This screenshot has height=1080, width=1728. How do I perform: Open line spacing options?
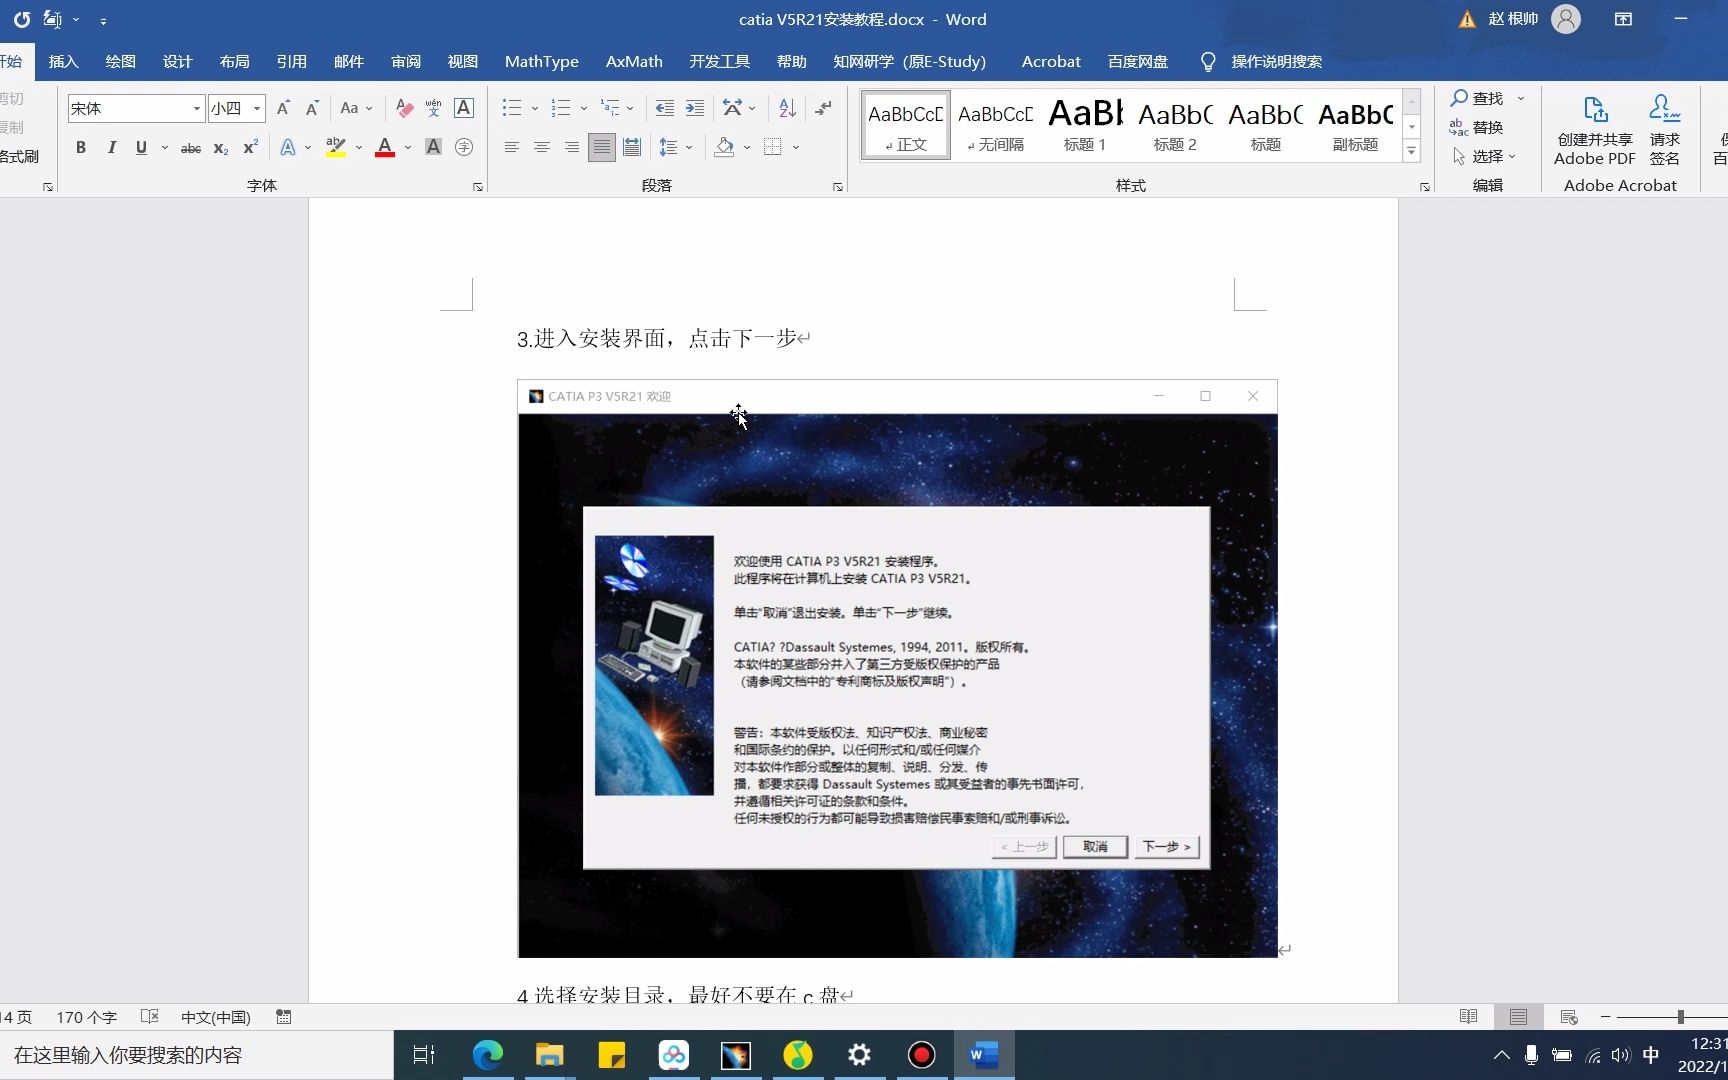pos(668,147)
